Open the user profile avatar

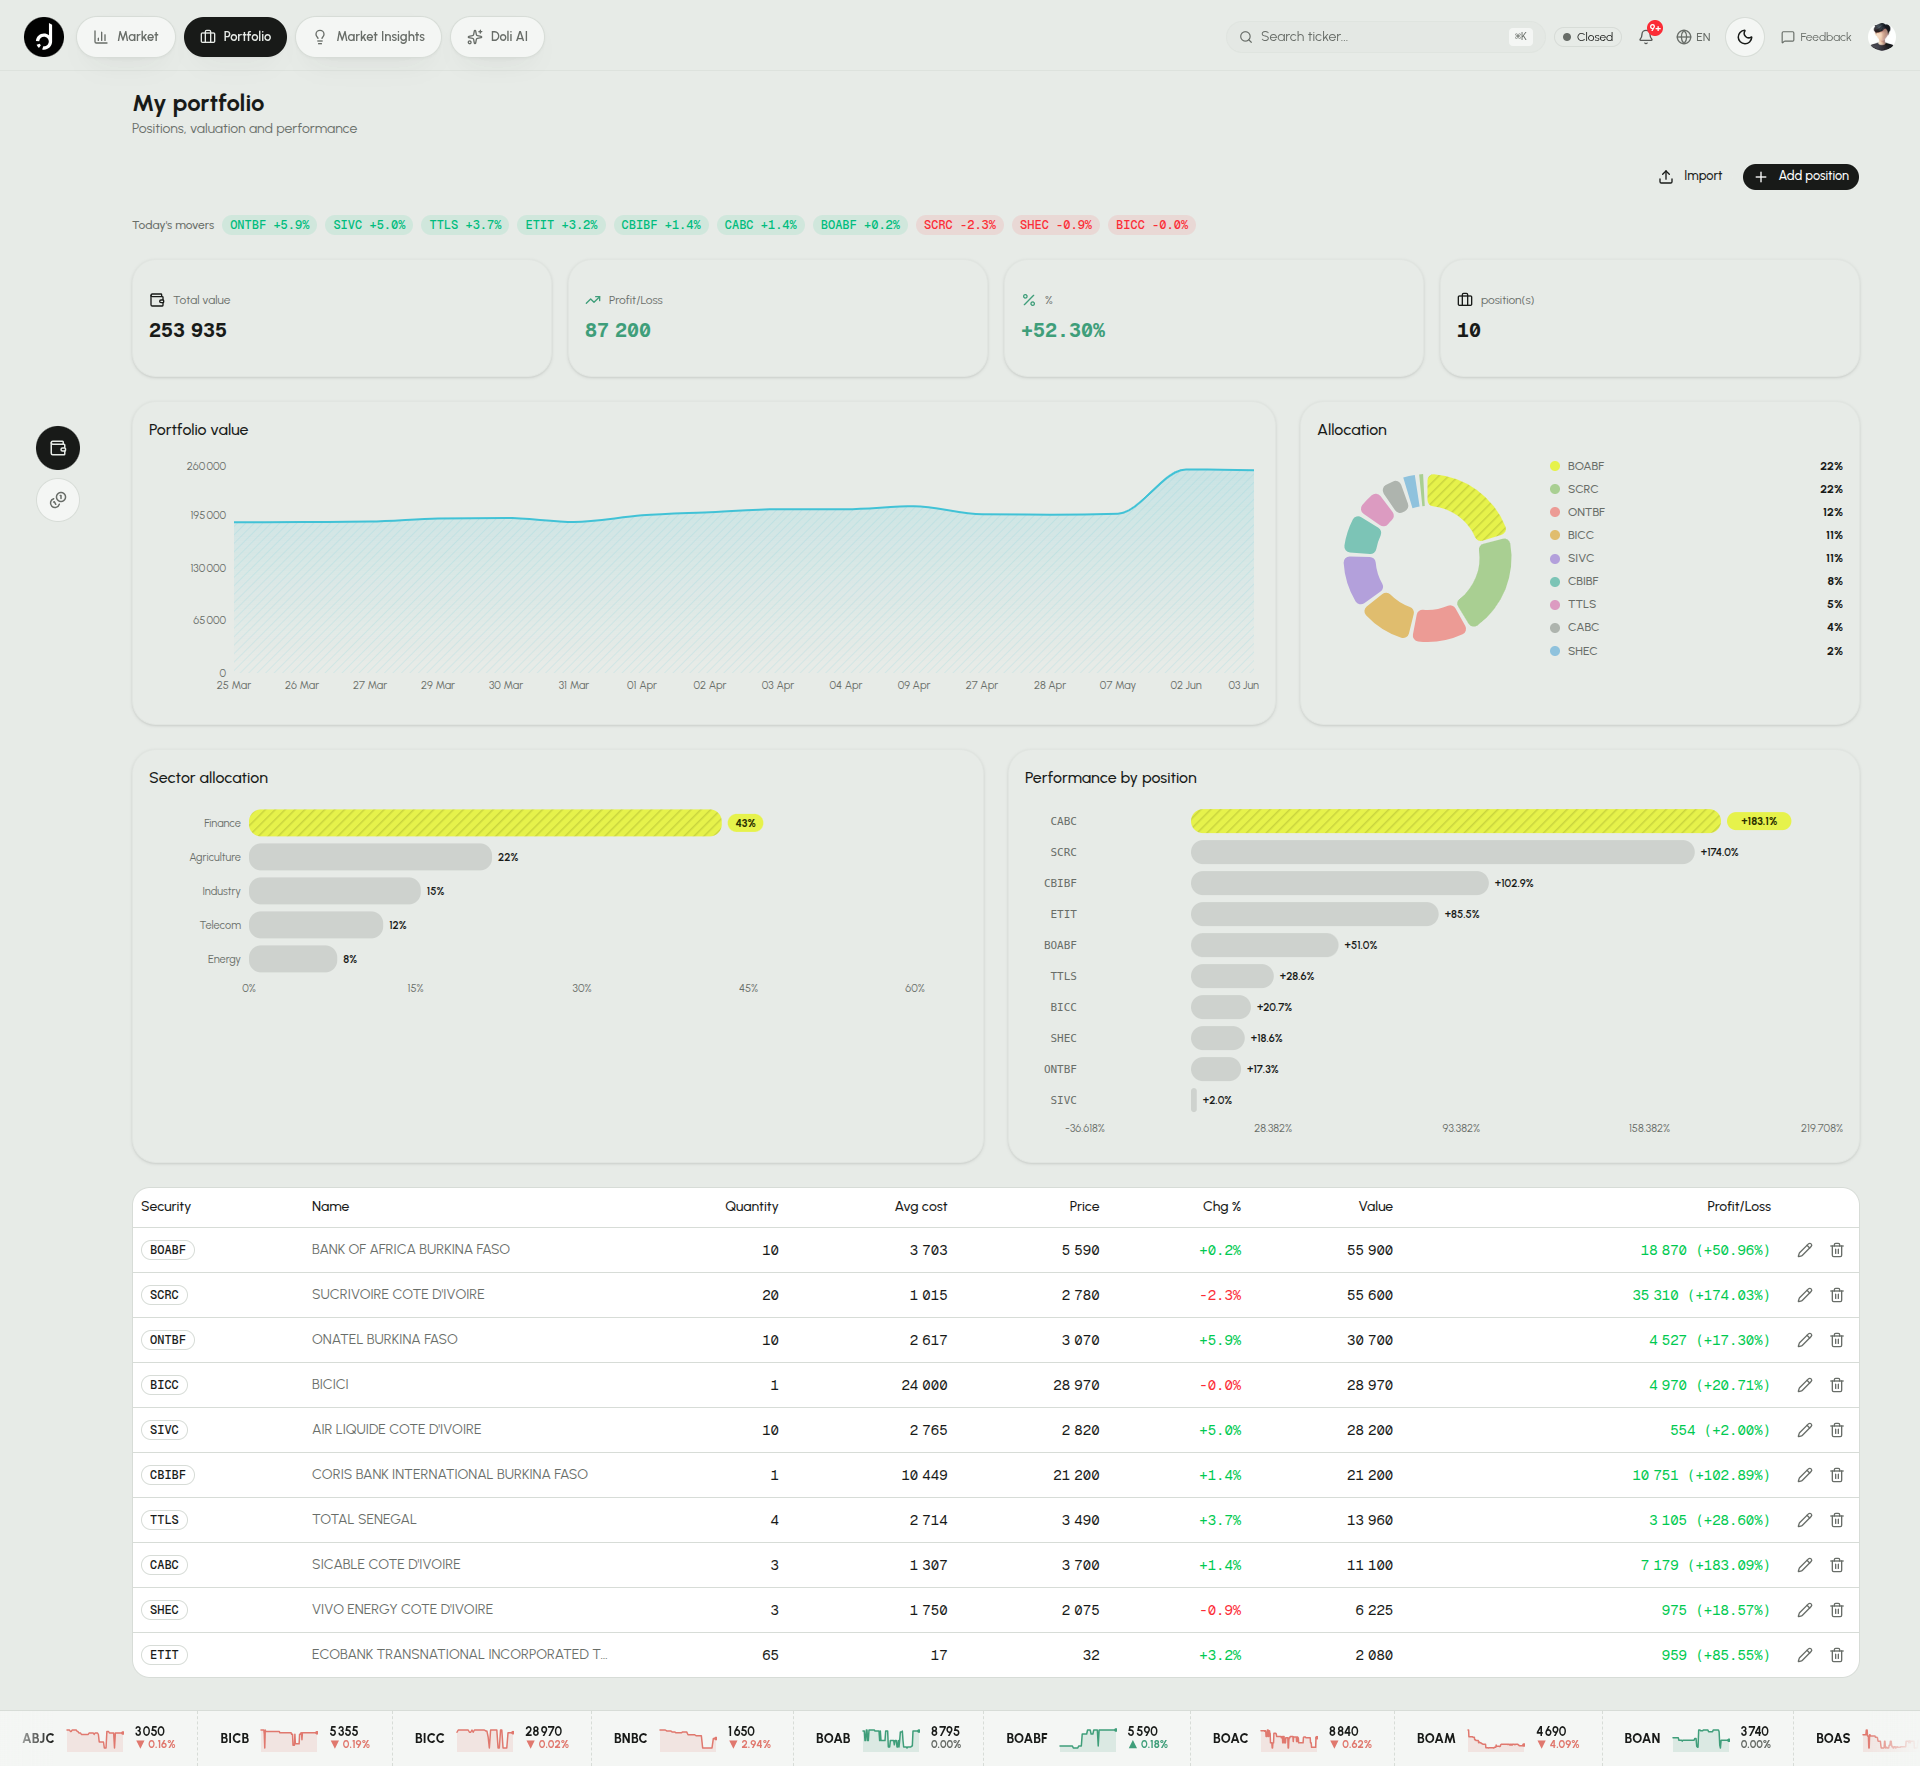tap(1882, 37)
